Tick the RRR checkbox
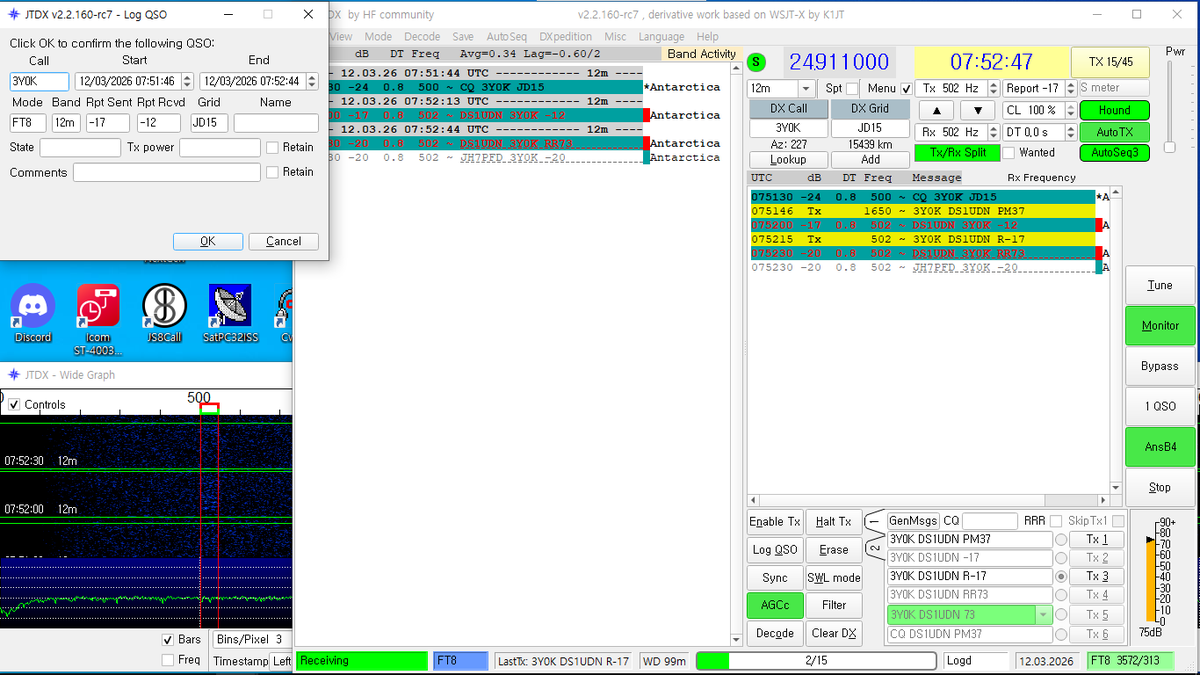Viewport: 1200px width, 675px height. (x=1054, y=521)
